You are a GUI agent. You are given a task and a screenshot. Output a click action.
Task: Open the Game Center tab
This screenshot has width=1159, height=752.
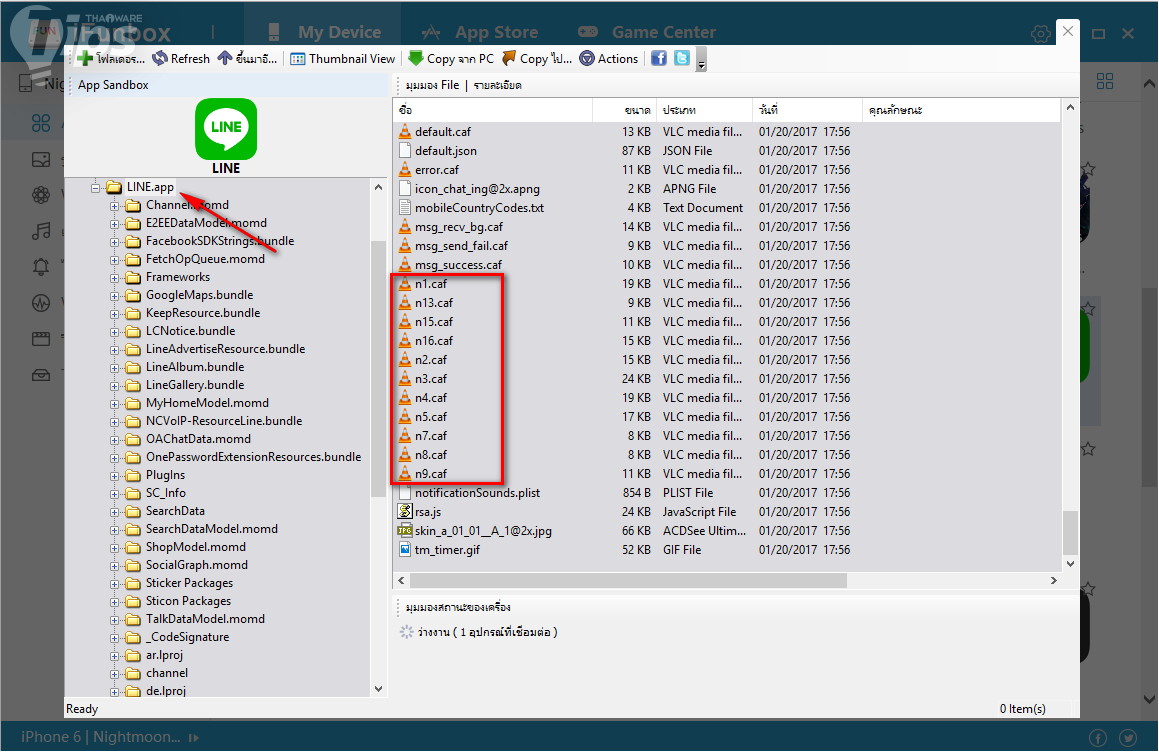click(x=647, y=32)
